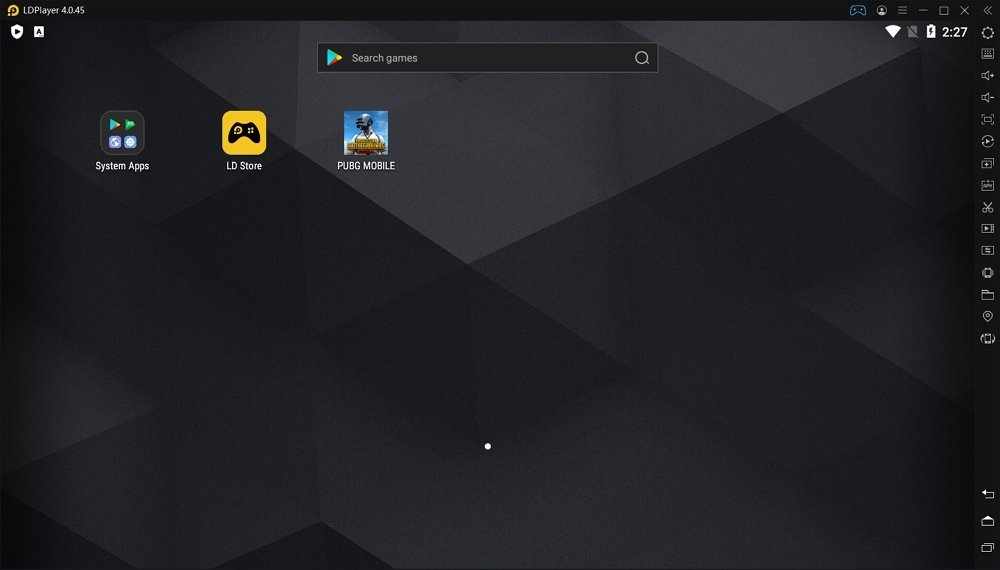
Task: Click the 2:27 clock in the status bar
Action: click(955, 32)
